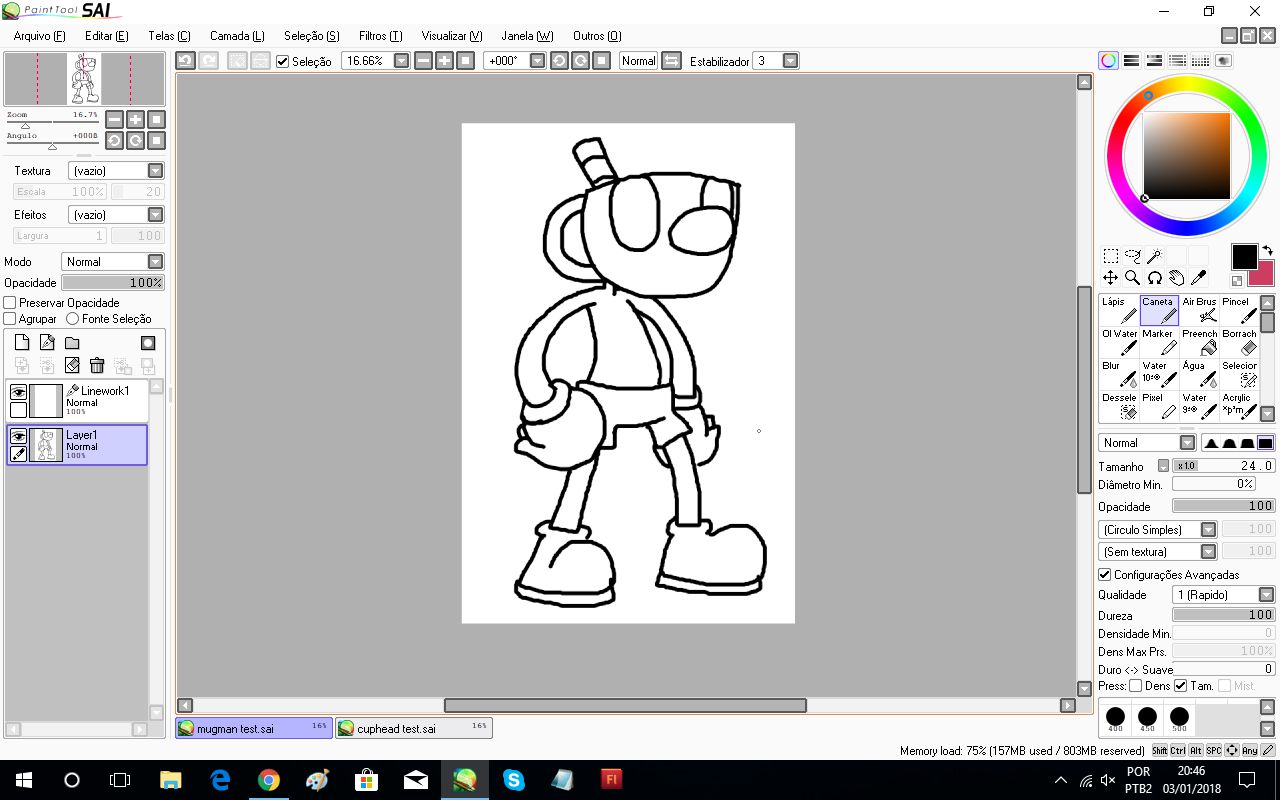Click the Tamanho size value field
The height and width of the screenshot is (800, 1280).
pos(1223,466)
